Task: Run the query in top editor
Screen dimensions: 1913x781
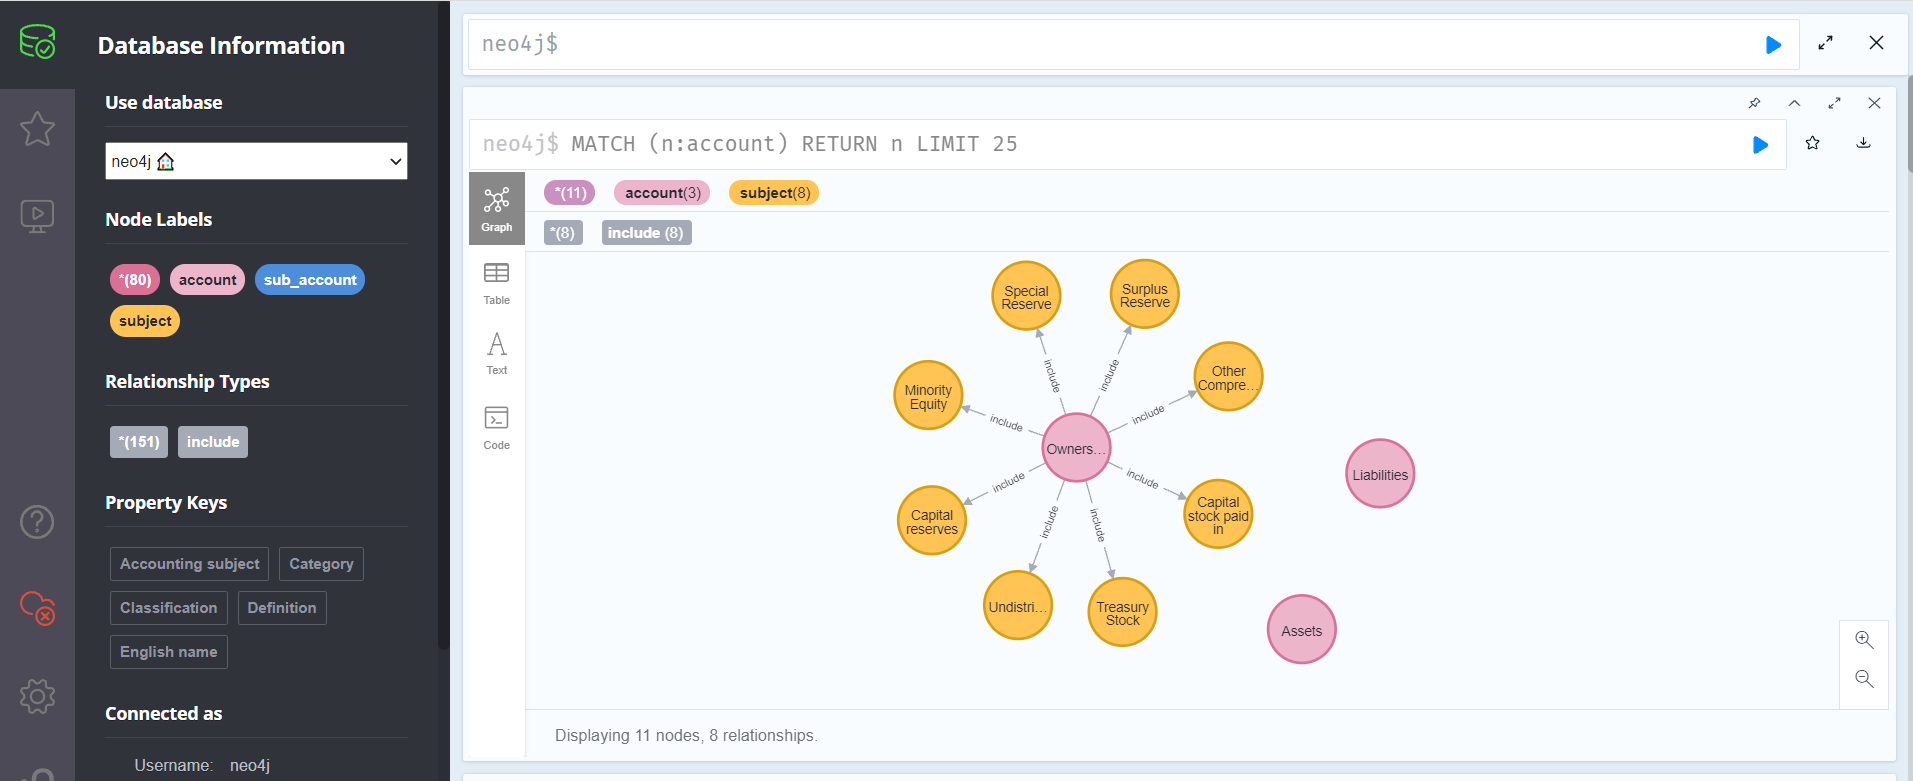Action: (1773, 45)
